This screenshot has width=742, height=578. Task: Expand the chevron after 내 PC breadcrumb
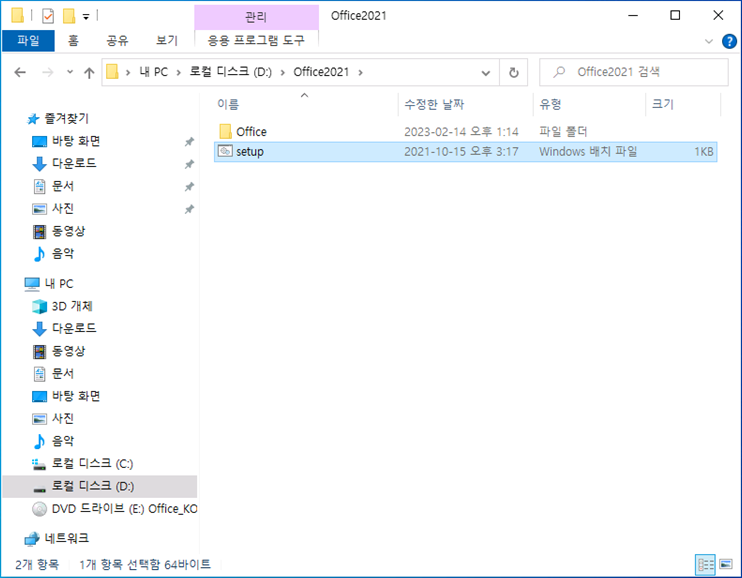click(x=178, y=72)
